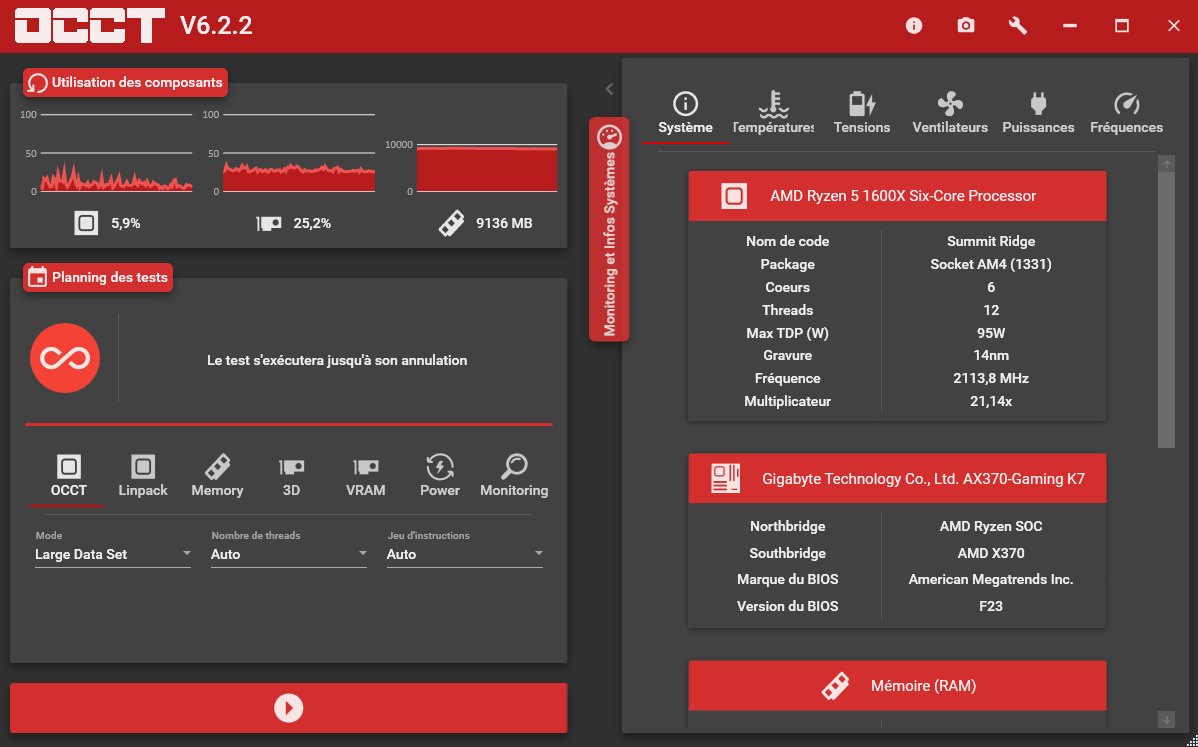Pick the VRAM test
The height and width of the screenshot is (747, 1198).
pyautogui.click(x=365, y=476)
